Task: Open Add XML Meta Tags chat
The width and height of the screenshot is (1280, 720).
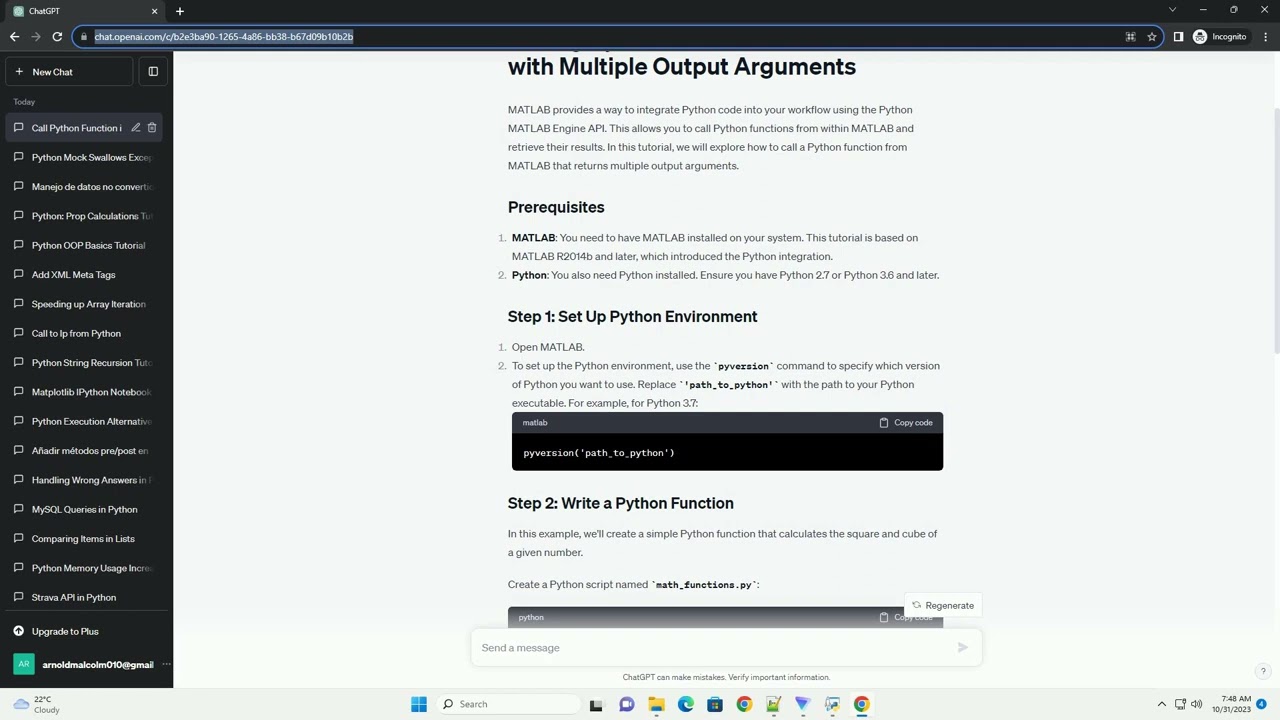Action: [86, 275]
